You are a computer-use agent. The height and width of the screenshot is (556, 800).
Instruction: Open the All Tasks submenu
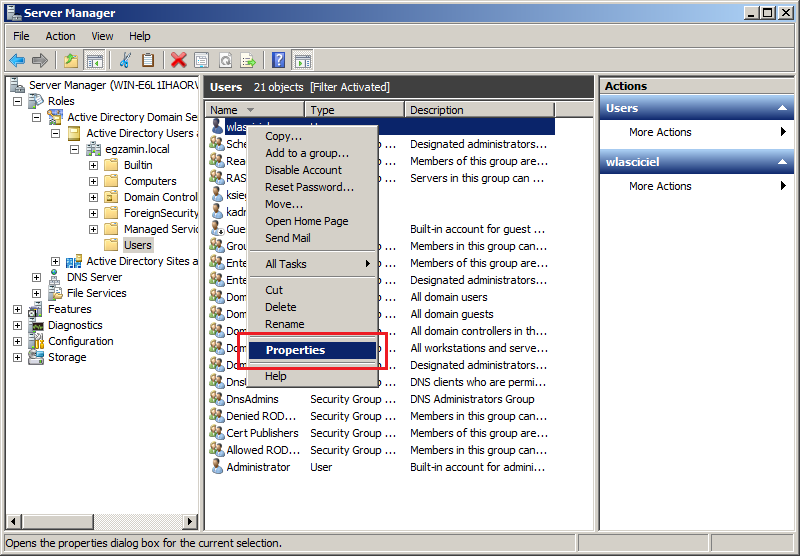tap(313, 264)
